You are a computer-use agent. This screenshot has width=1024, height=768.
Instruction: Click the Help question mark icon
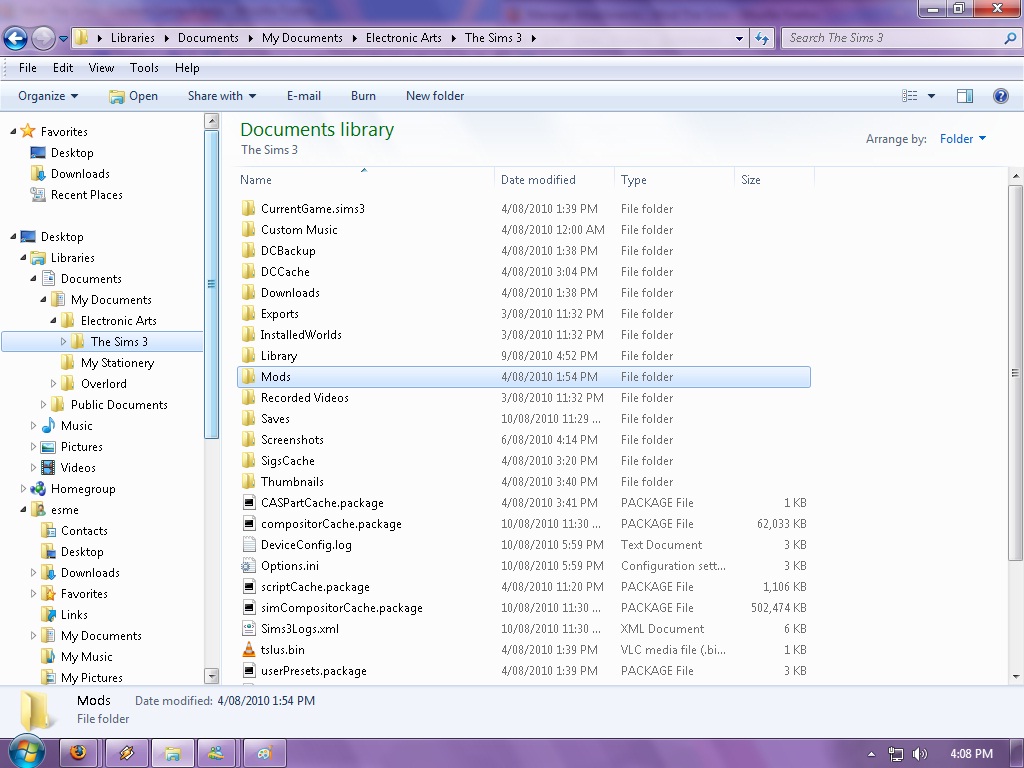pyautogui.click(x=1002, y=96)
